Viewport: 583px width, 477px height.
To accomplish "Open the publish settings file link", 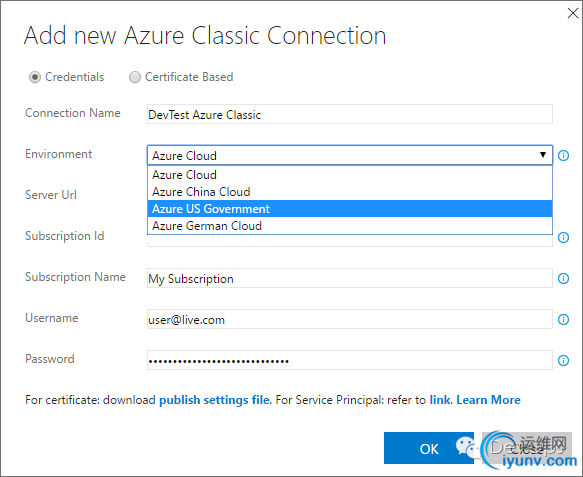I will 215,400.
